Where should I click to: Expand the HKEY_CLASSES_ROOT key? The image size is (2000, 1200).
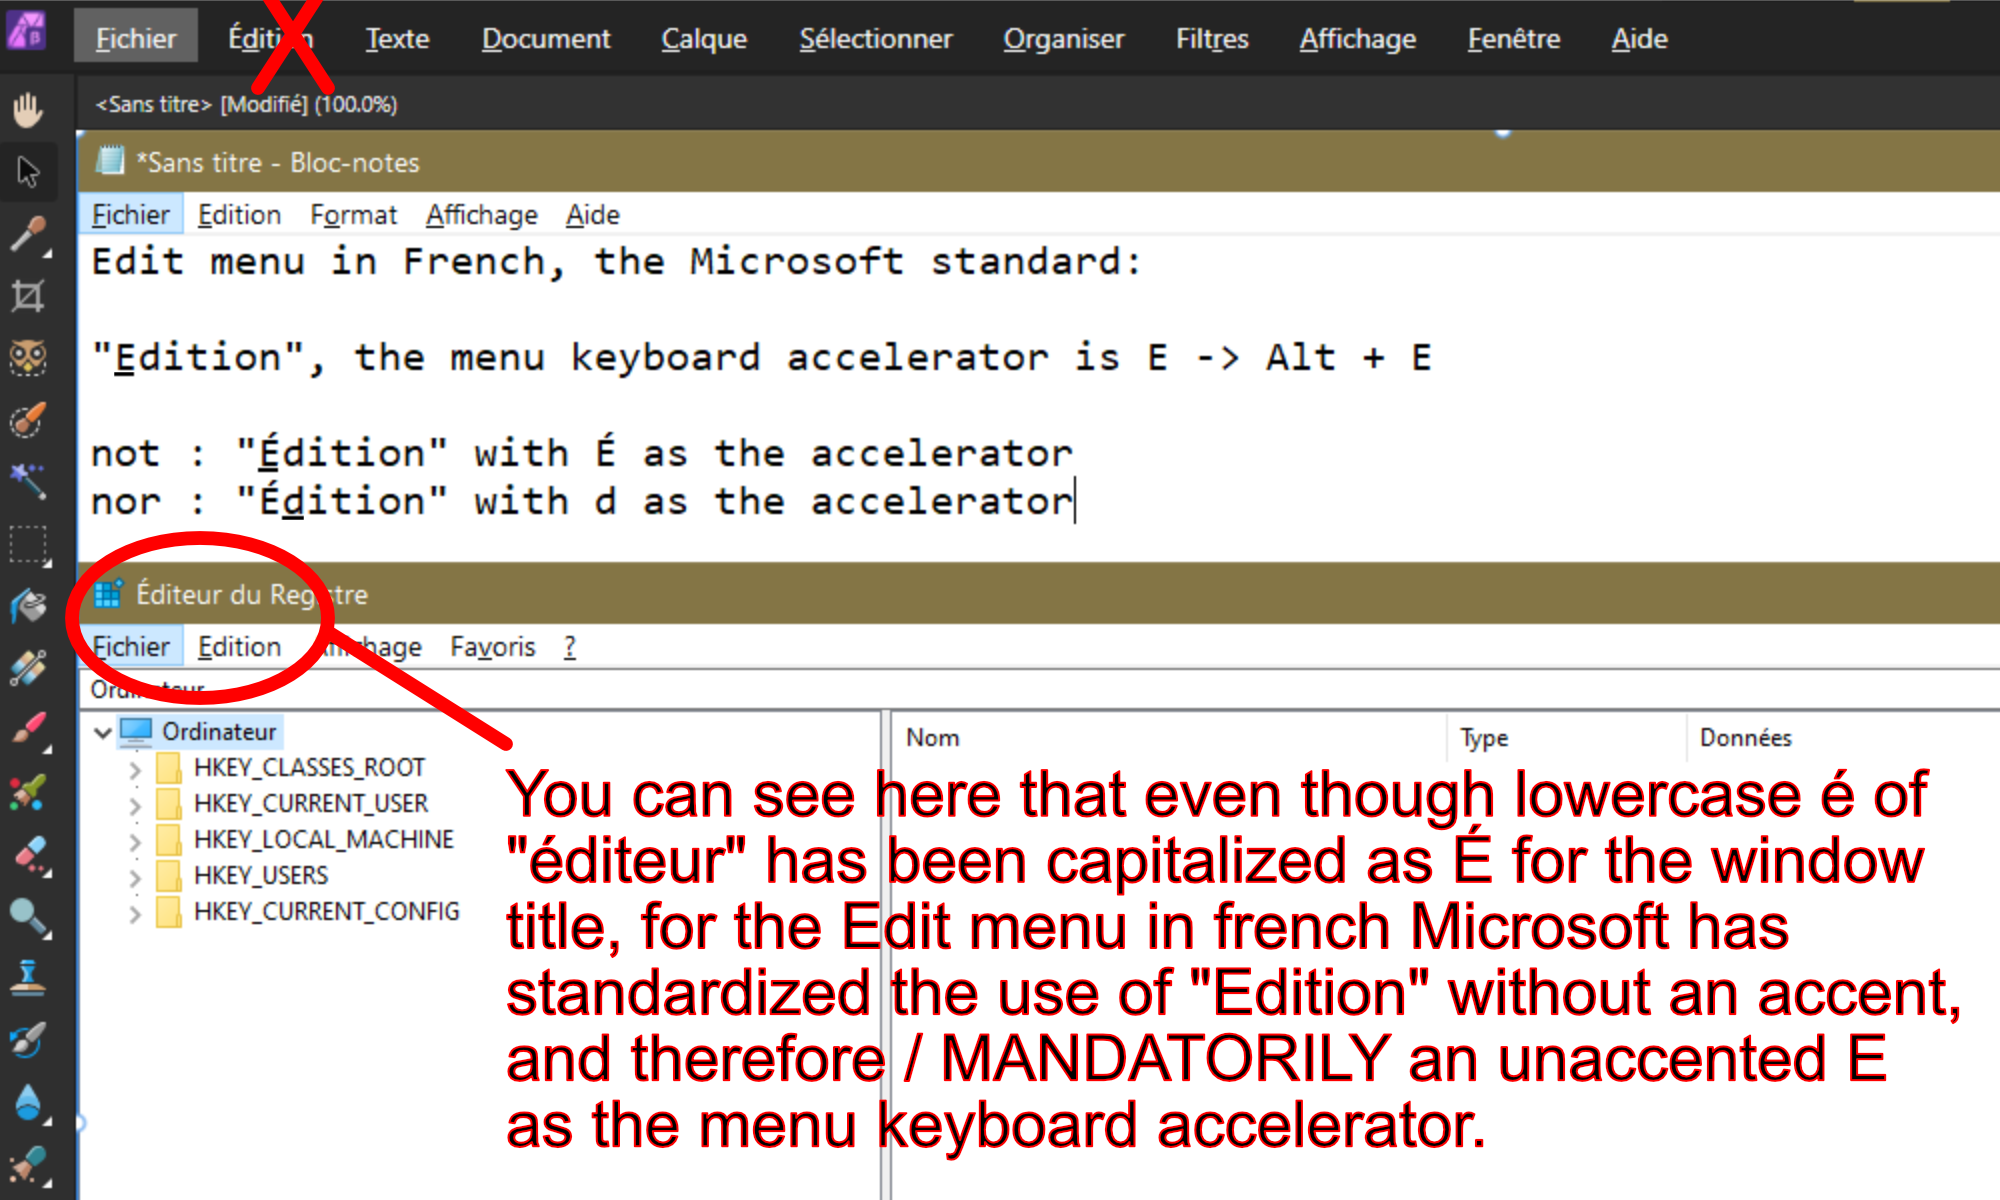(x=135, y=769)
